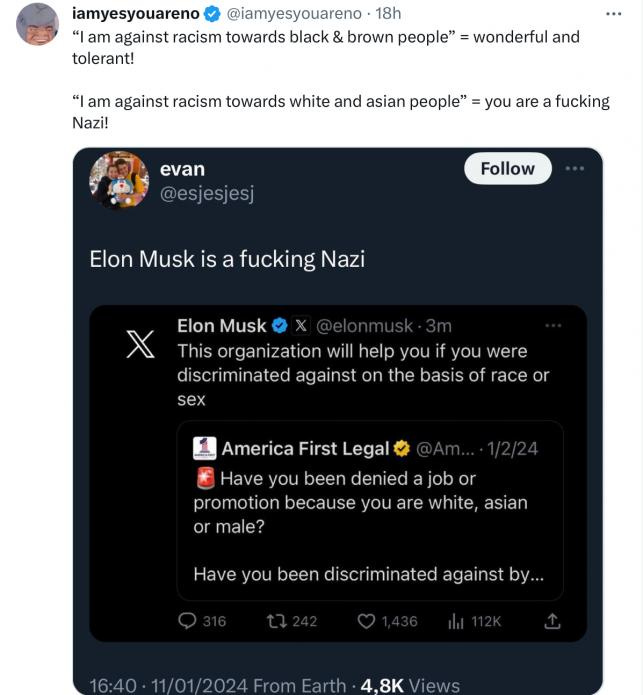The height and width of the screenshot is (695, 643).
Task: Click iamyesyouareno's profile avatar
Action: pos(37,24)
